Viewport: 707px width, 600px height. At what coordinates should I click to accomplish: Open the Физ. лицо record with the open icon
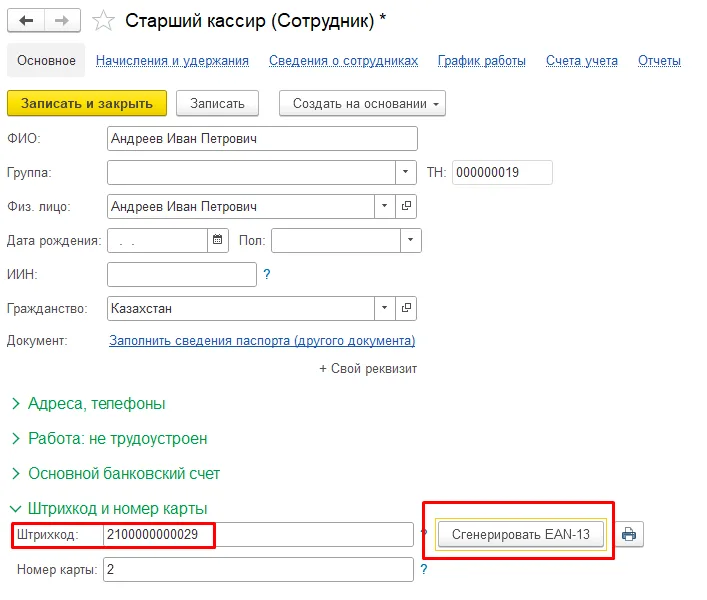tap(406, 206)
